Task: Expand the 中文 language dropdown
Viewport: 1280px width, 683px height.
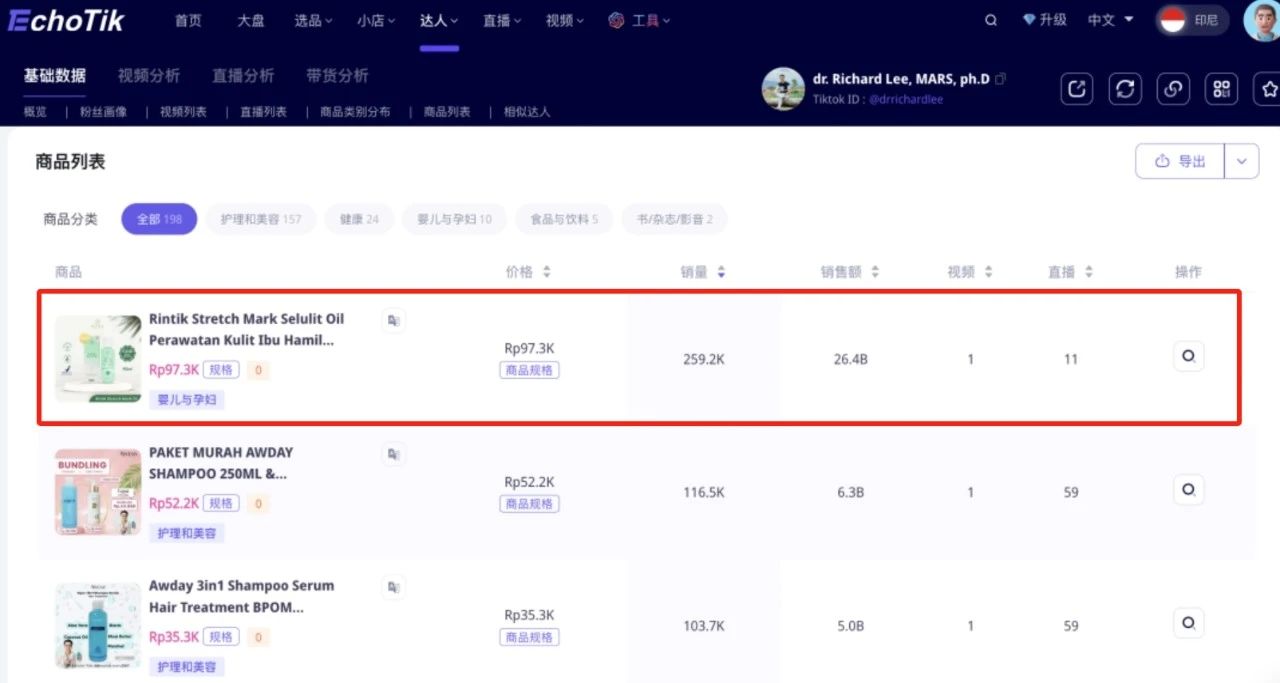Action: (1111, 20)
